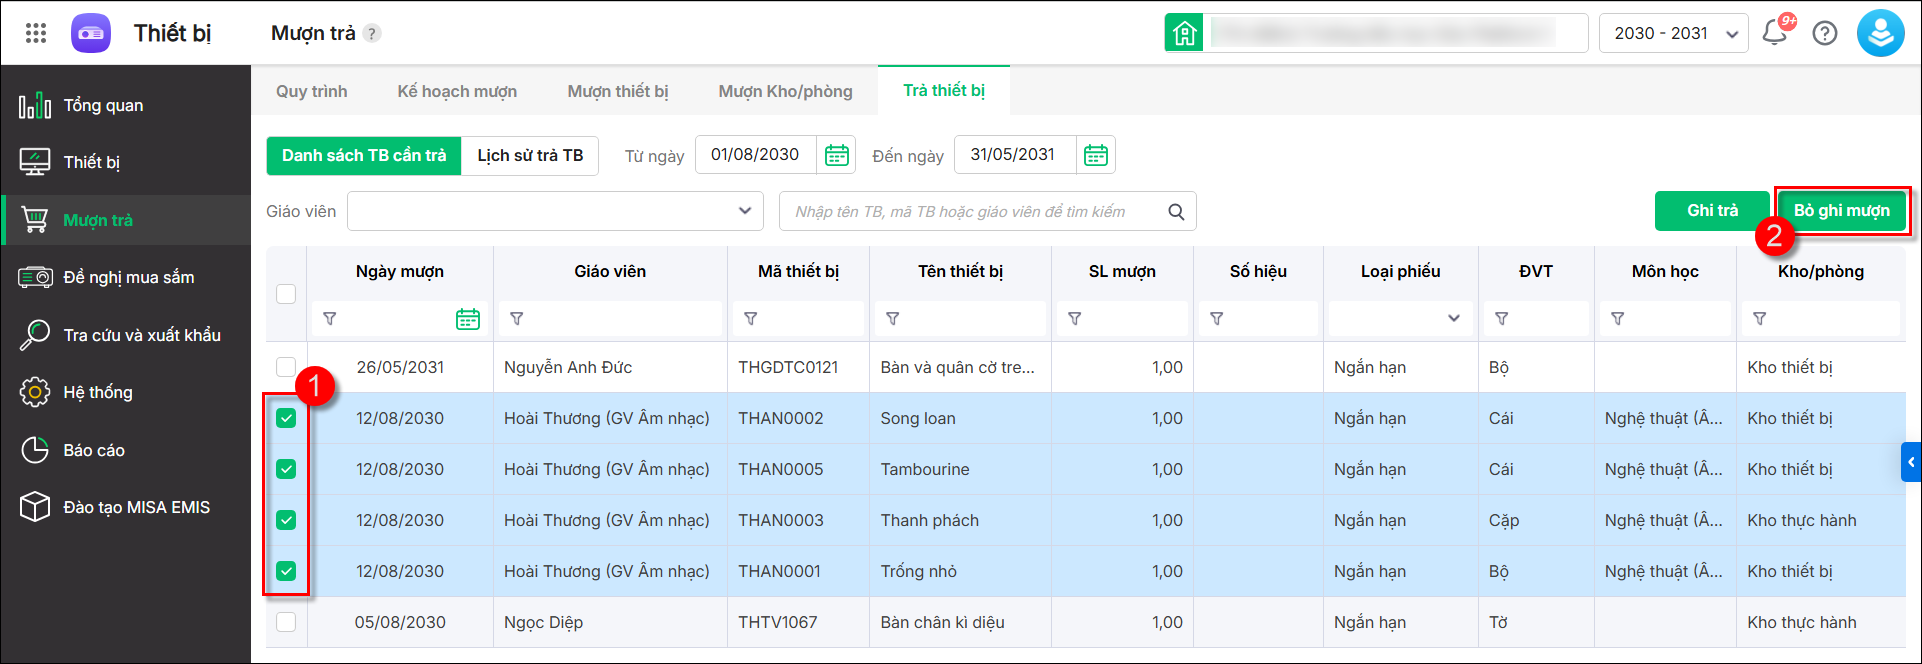This screenshot has width=1922, height=664.
Task: Click the search magnifier icon
Action: (x=1176, y=212)
